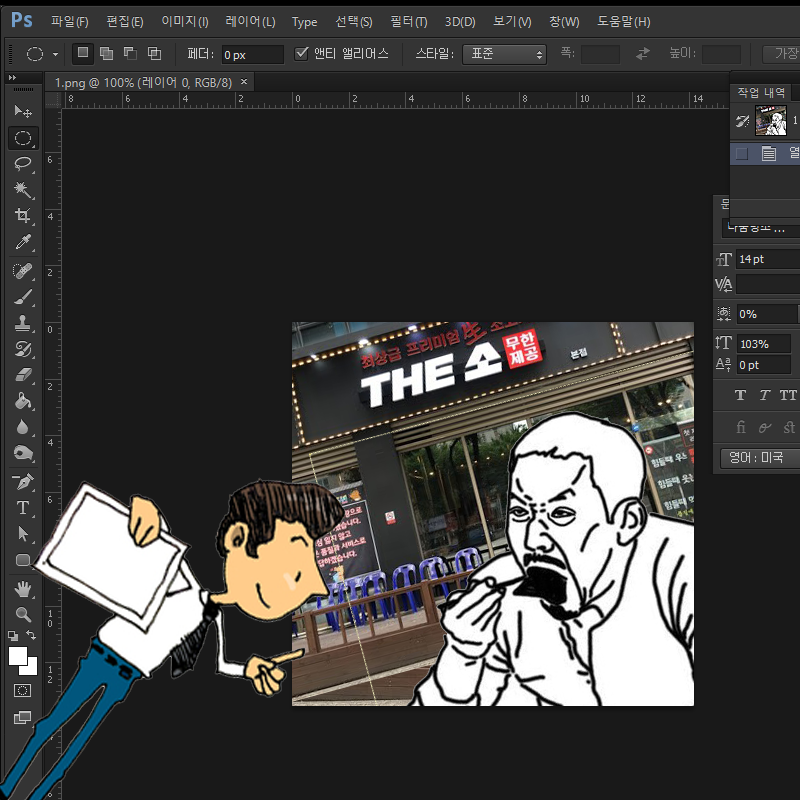Select the Pen tool
800x800 pixels.
click(22, 481)
